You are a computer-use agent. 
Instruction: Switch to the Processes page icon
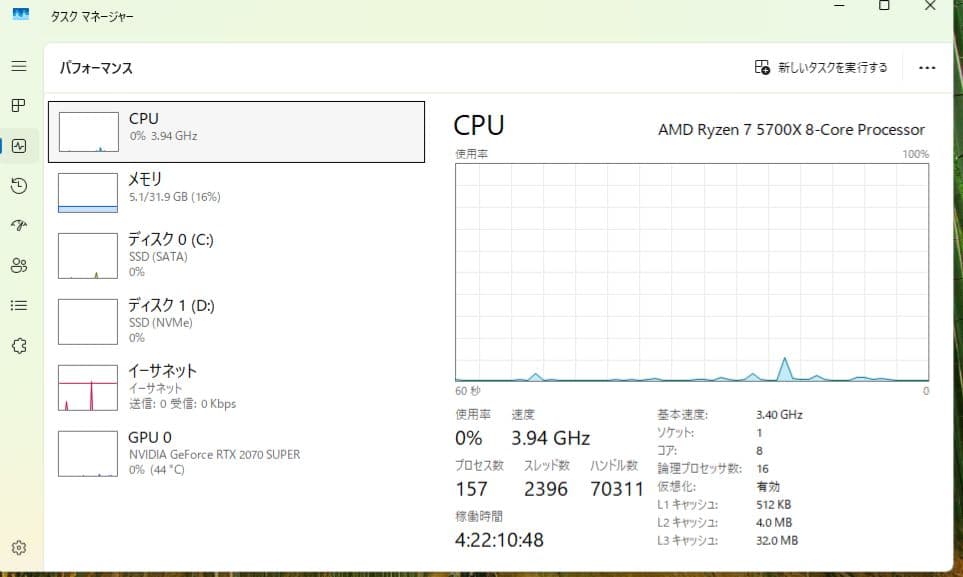18,106
